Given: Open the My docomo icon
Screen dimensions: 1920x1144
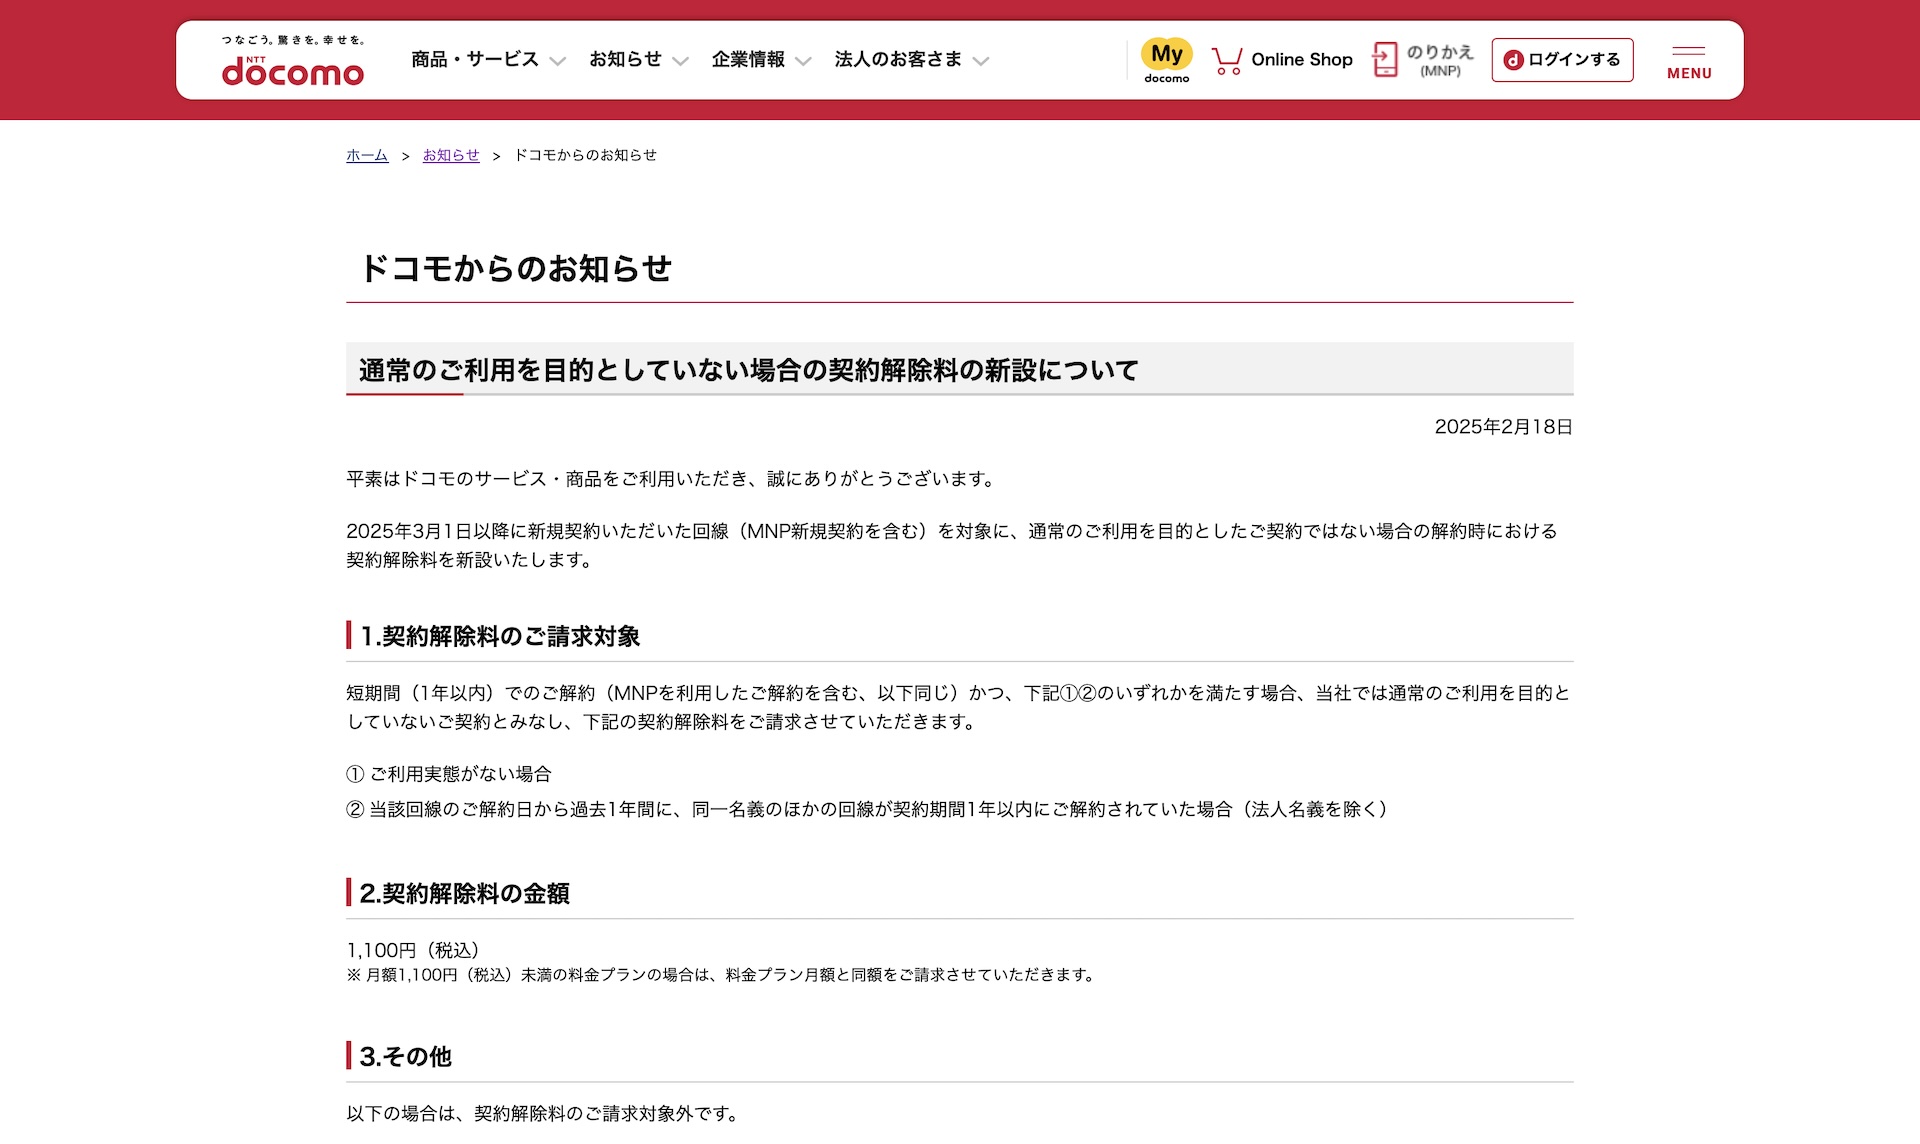Looking at the screenshot, I should point(1166,60).
